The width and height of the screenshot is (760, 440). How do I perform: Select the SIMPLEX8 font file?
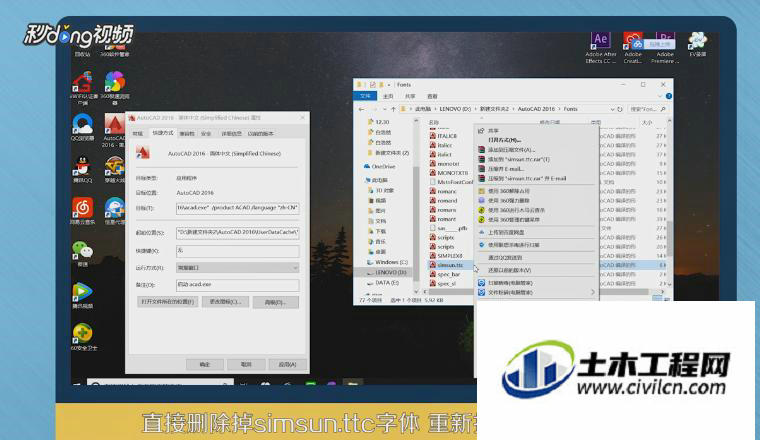pos(446,255)
